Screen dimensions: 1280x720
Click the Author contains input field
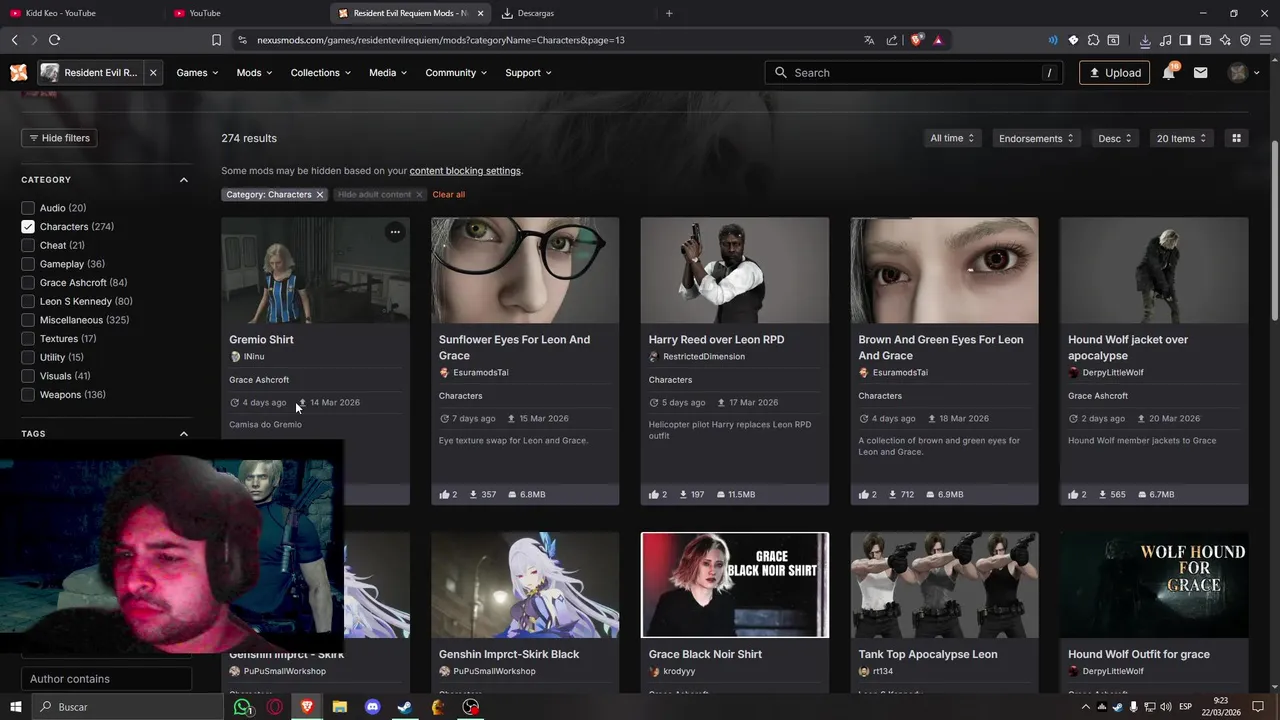click(x=106, y=679)
